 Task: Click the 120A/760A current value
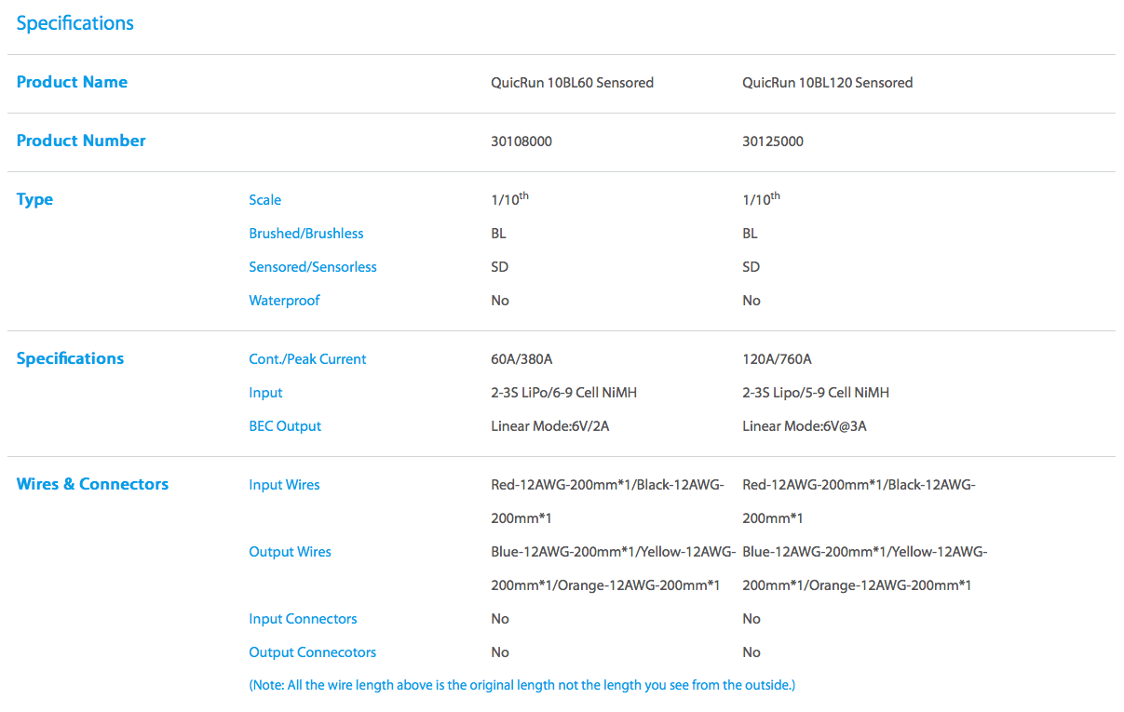(x=777, y=360)
